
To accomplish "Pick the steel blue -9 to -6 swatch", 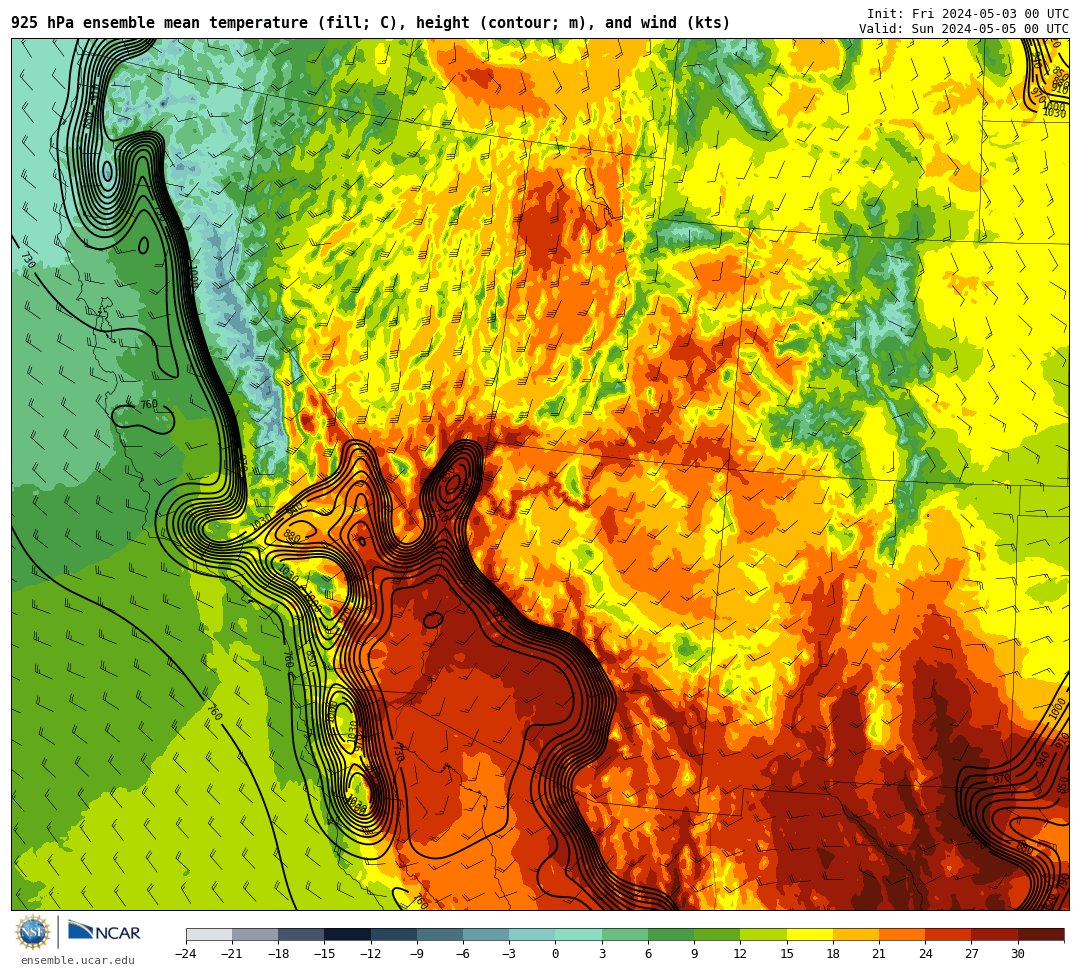I will coord(440,934).
